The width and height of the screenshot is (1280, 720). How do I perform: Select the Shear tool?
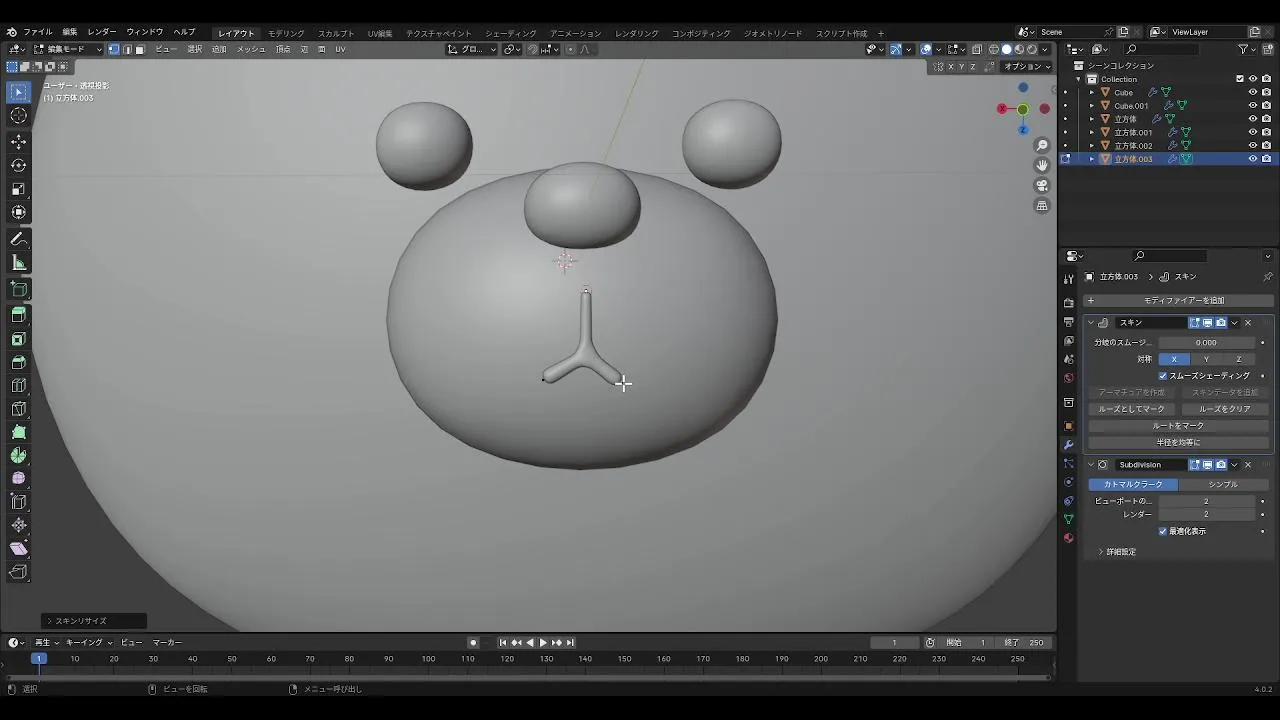[x=18, y=549]
